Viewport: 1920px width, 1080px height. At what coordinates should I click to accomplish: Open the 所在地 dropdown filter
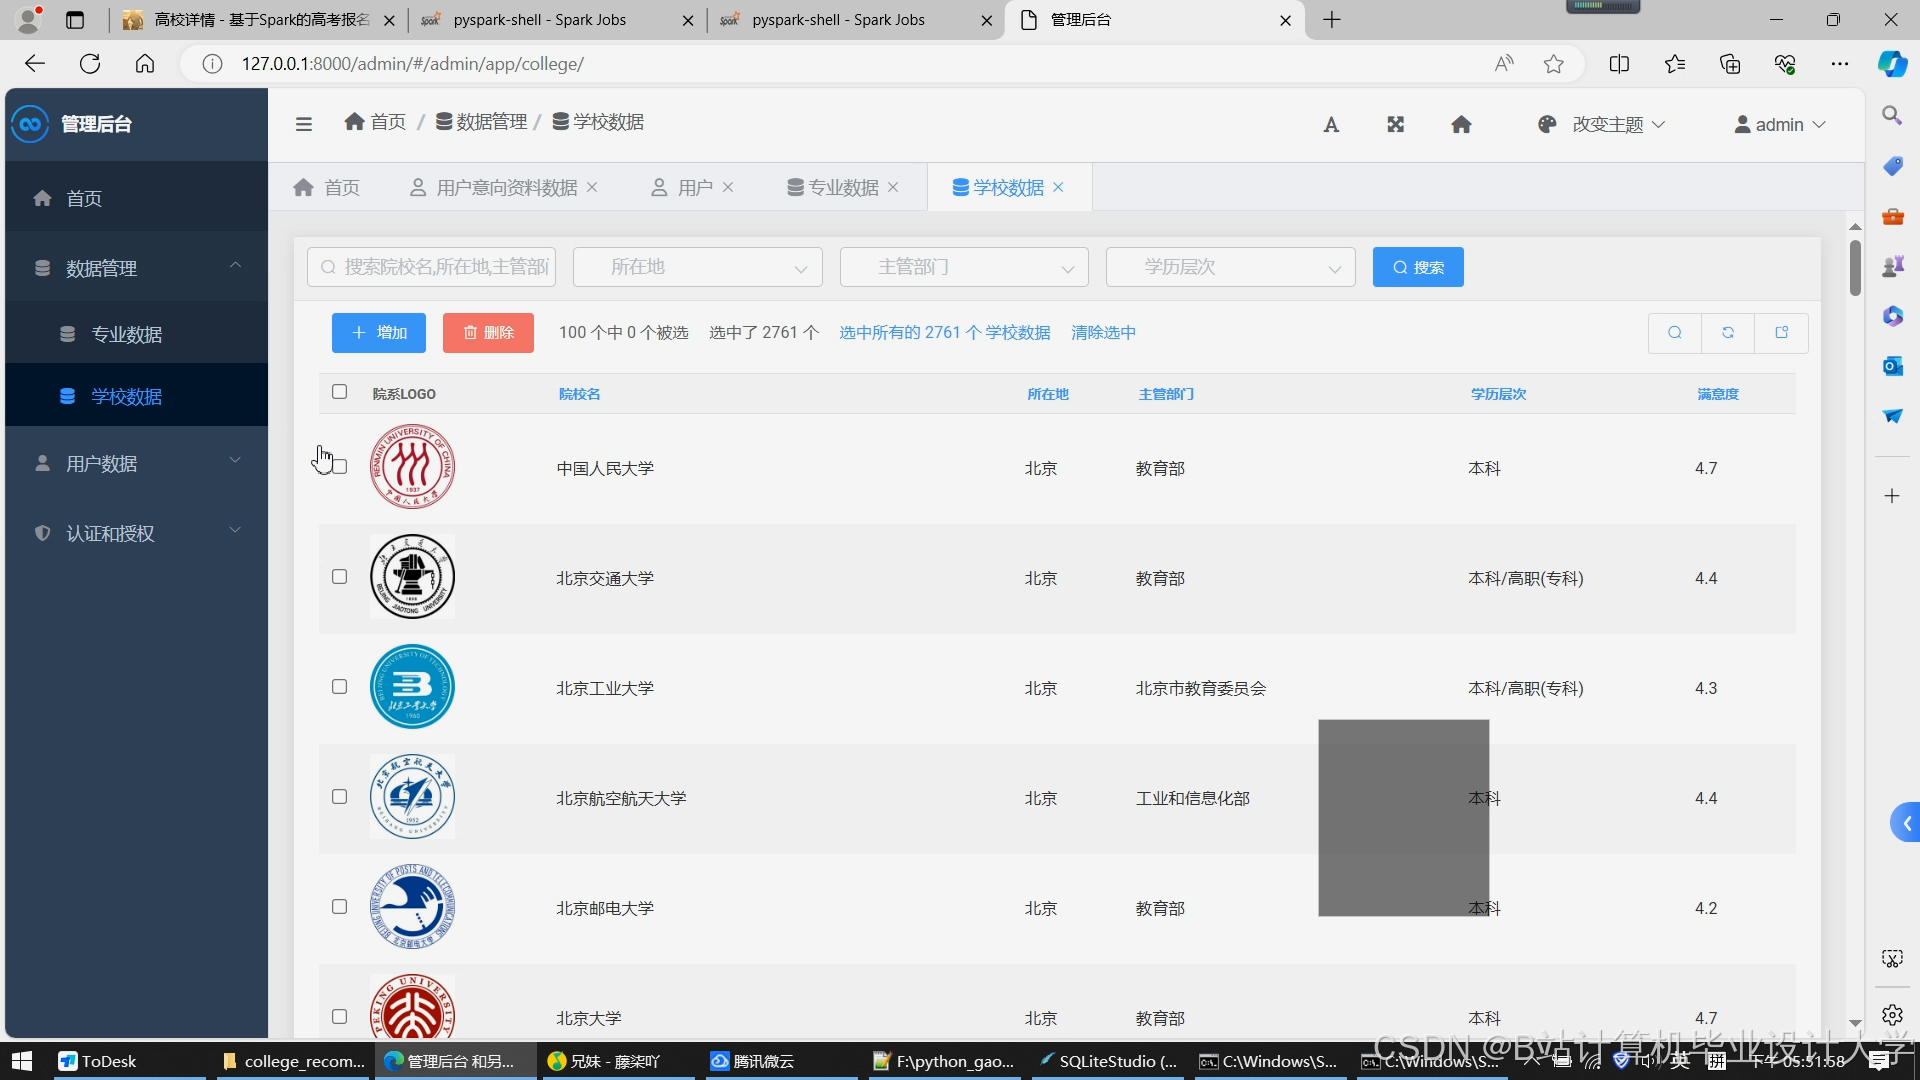[x=697, y=267]
